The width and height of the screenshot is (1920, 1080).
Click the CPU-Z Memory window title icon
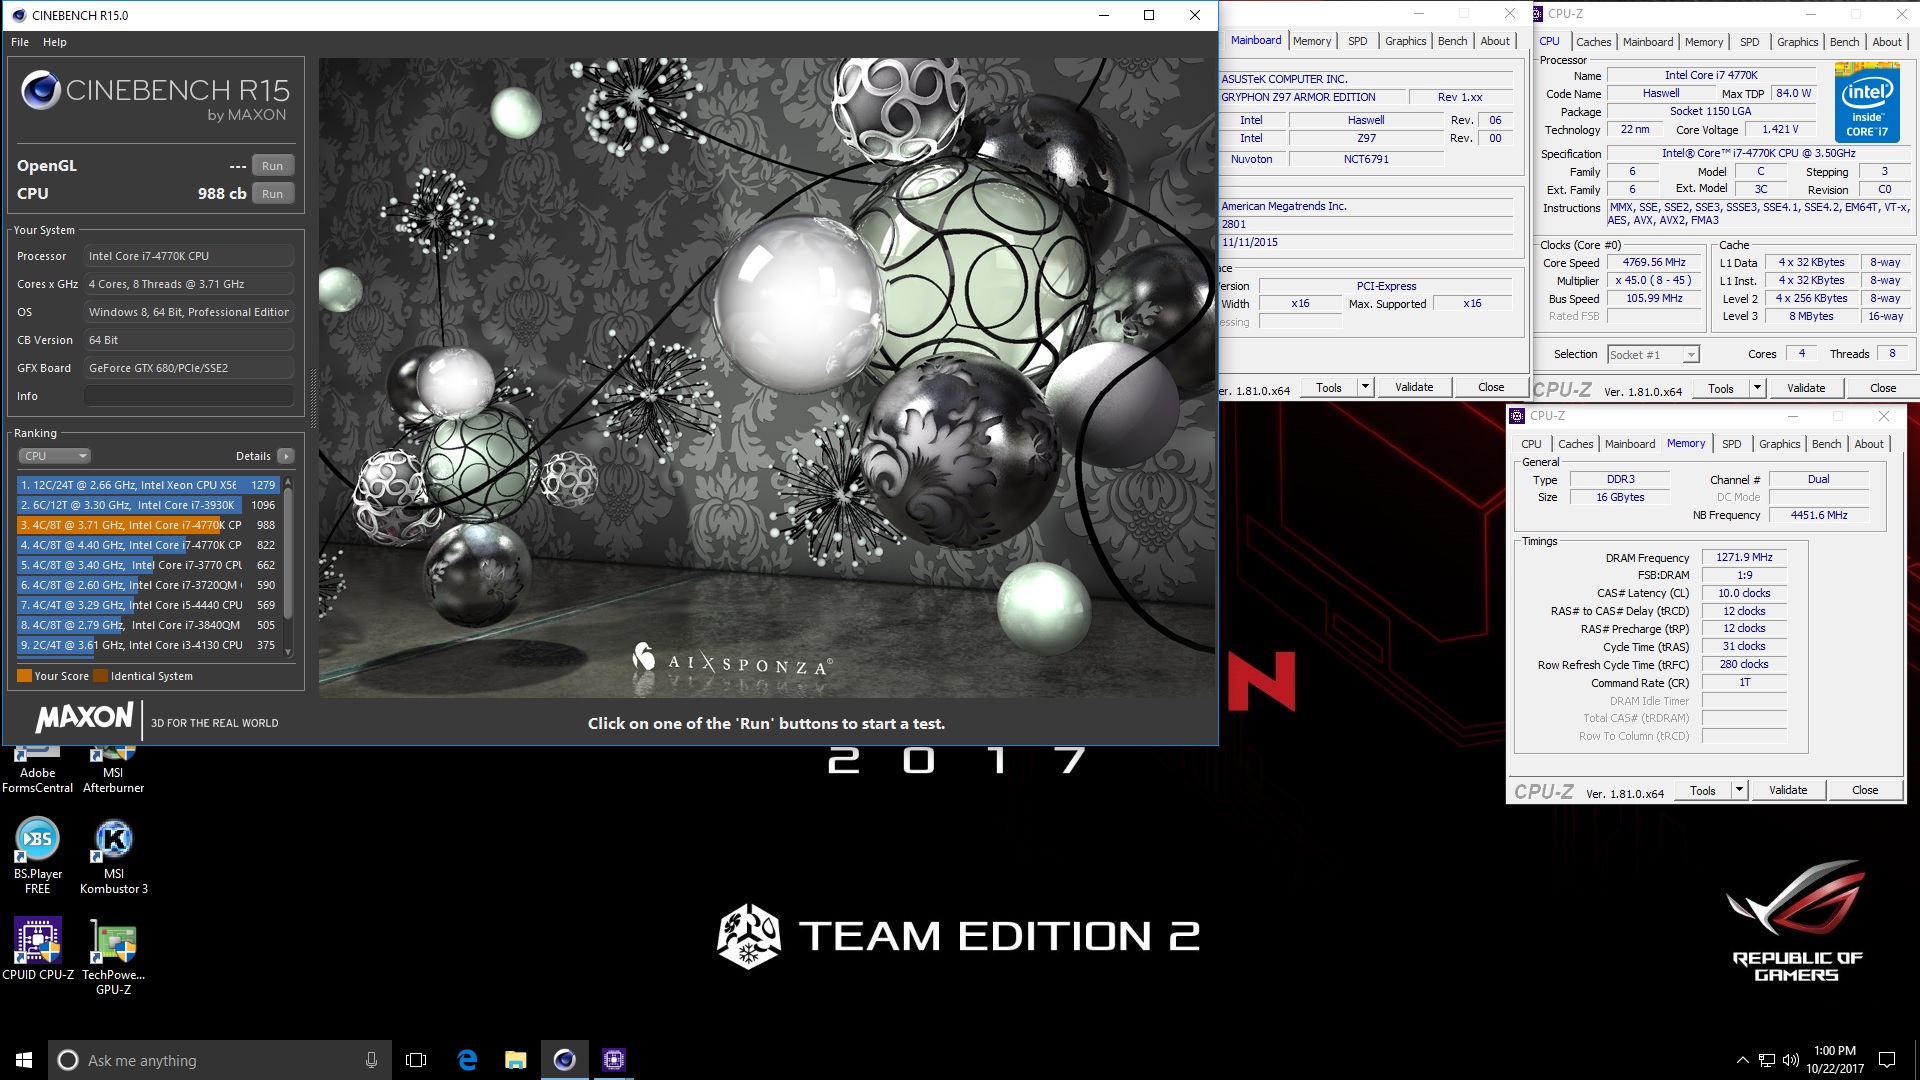(1517, 416)
